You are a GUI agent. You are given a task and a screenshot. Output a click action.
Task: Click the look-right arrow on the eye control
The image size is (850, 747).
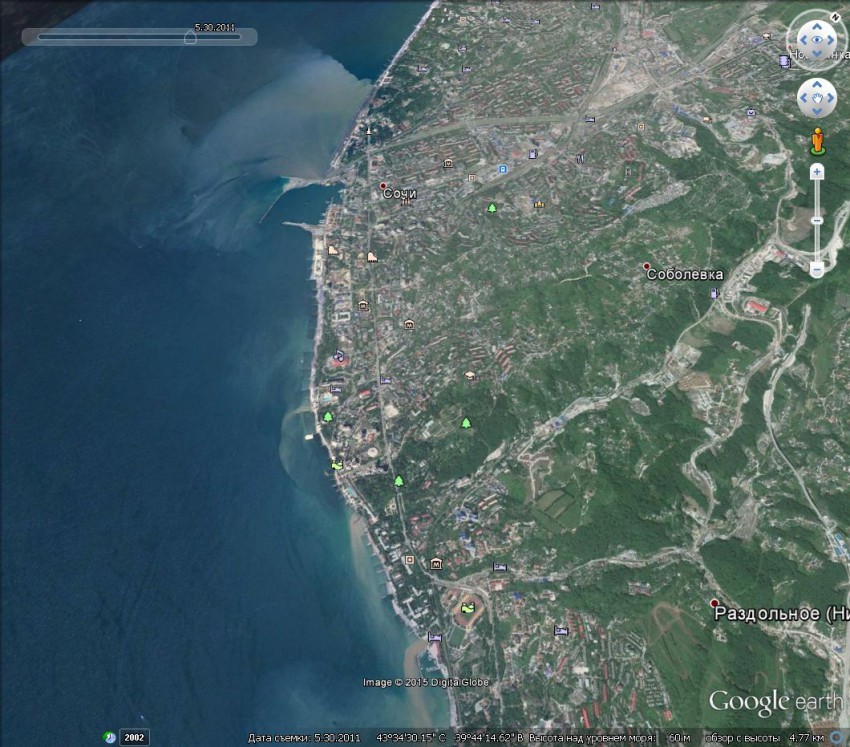tap(832, 42)
